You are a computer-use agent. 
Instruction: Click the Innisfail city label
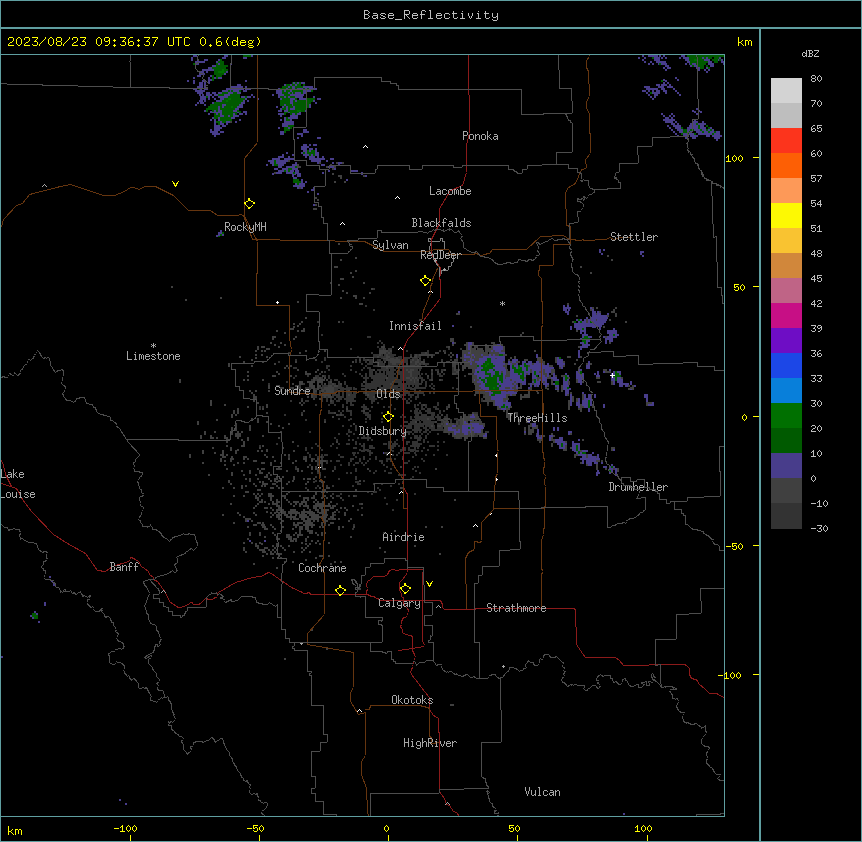[x=415, y=326]
